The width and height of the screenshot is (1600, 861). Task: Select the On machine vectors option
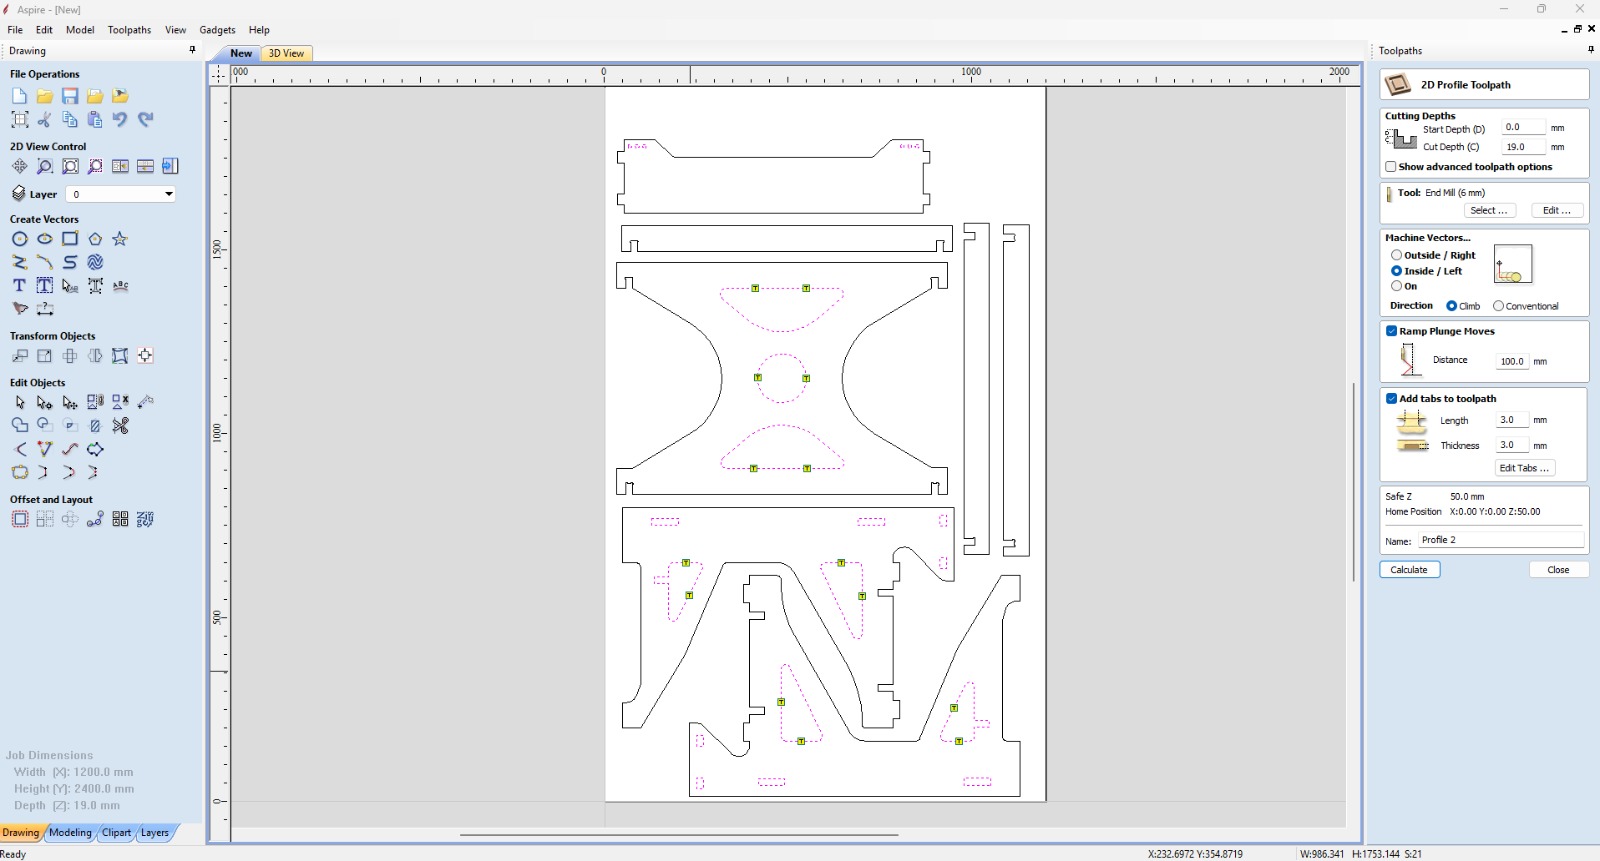[1396, 286]
